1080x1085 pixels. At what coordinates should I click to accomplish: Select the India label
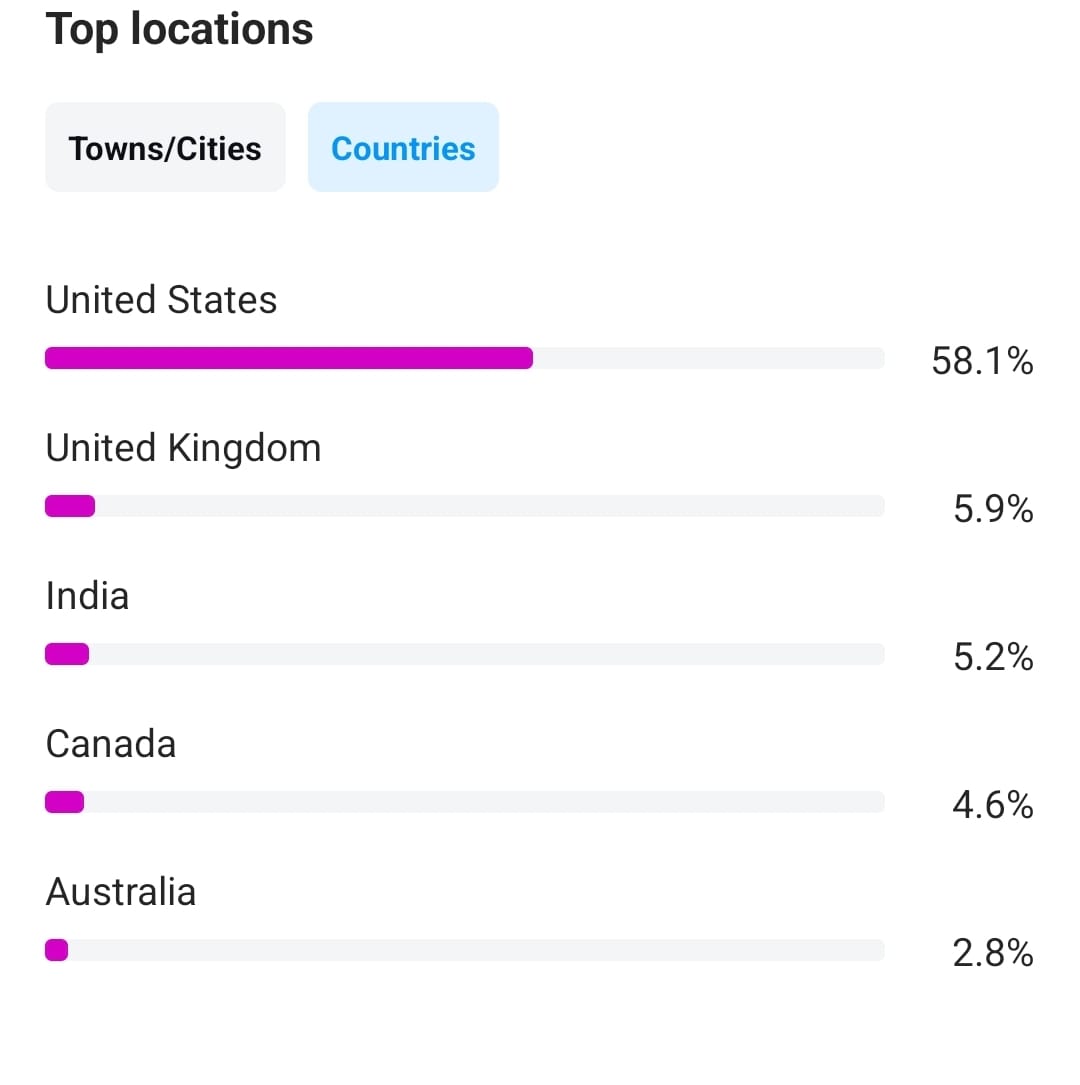[87, 595]
